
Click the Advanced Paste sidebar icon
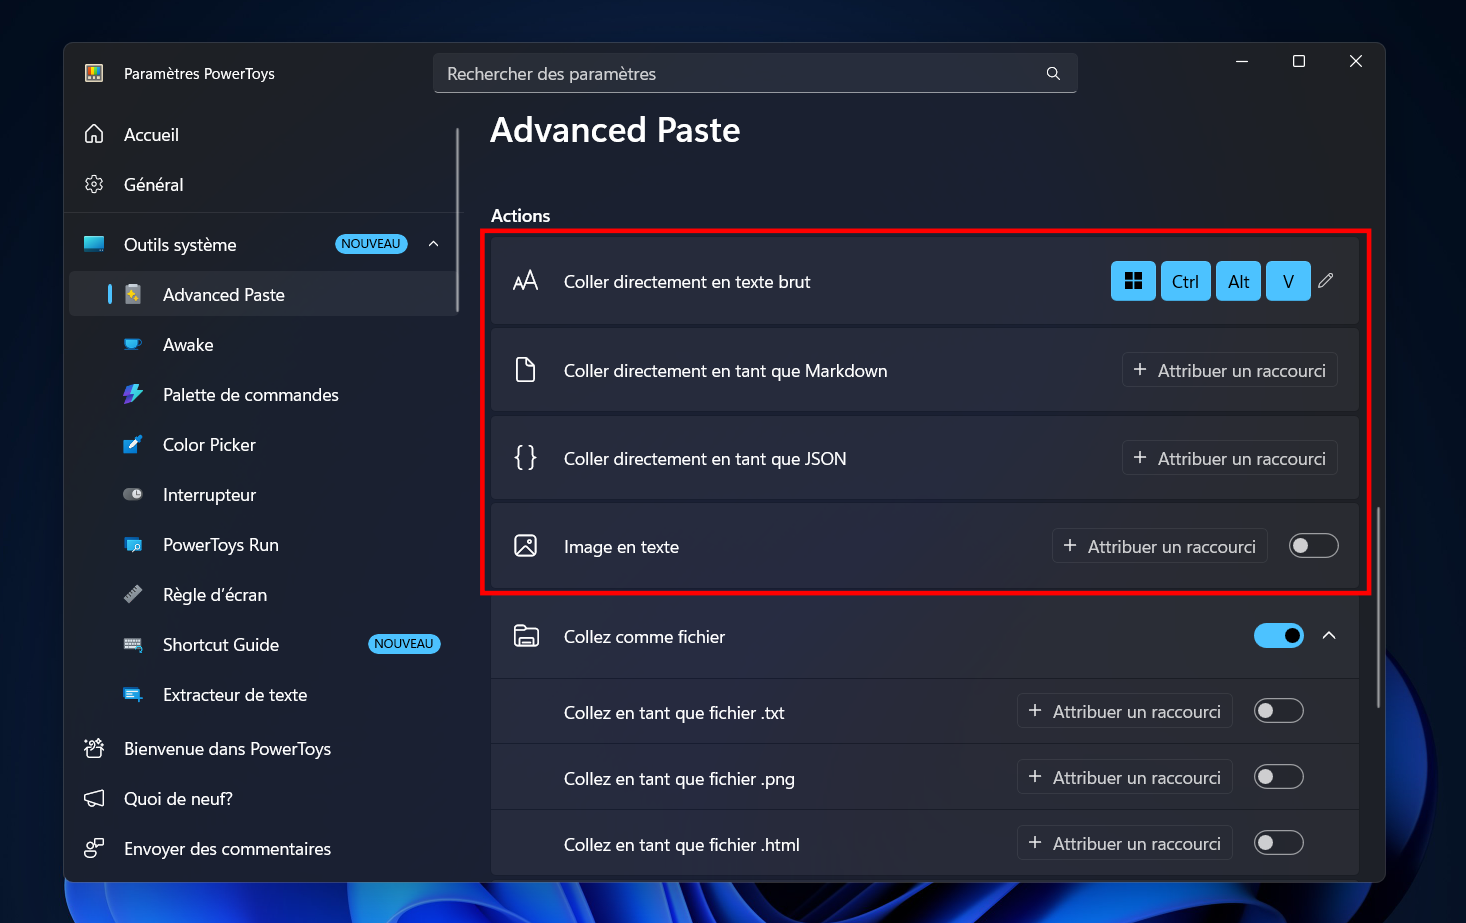[133, 294]
